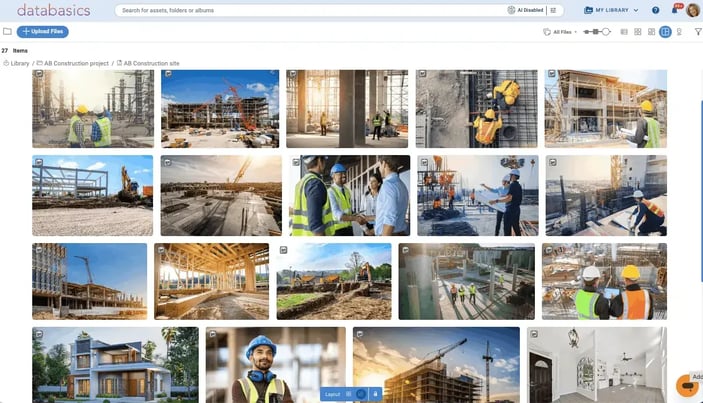Open the folder panel icon beside Upload Files
This screenshot has width=703, height=403.
(7, 31)
